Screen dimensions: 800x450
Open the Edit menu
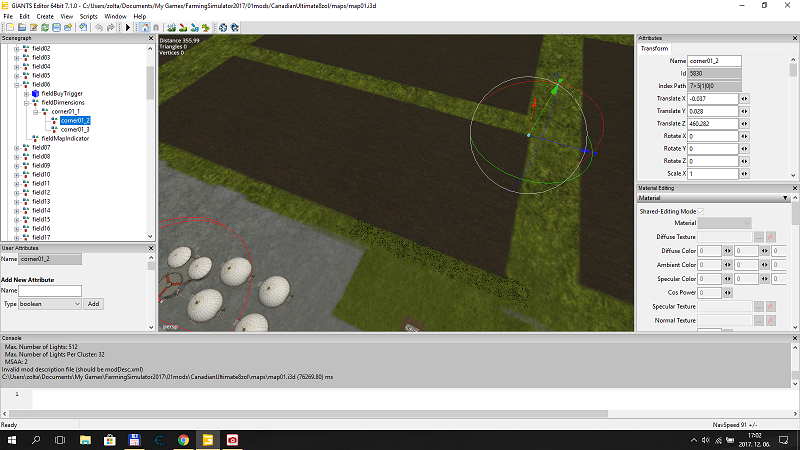(24, 16)
